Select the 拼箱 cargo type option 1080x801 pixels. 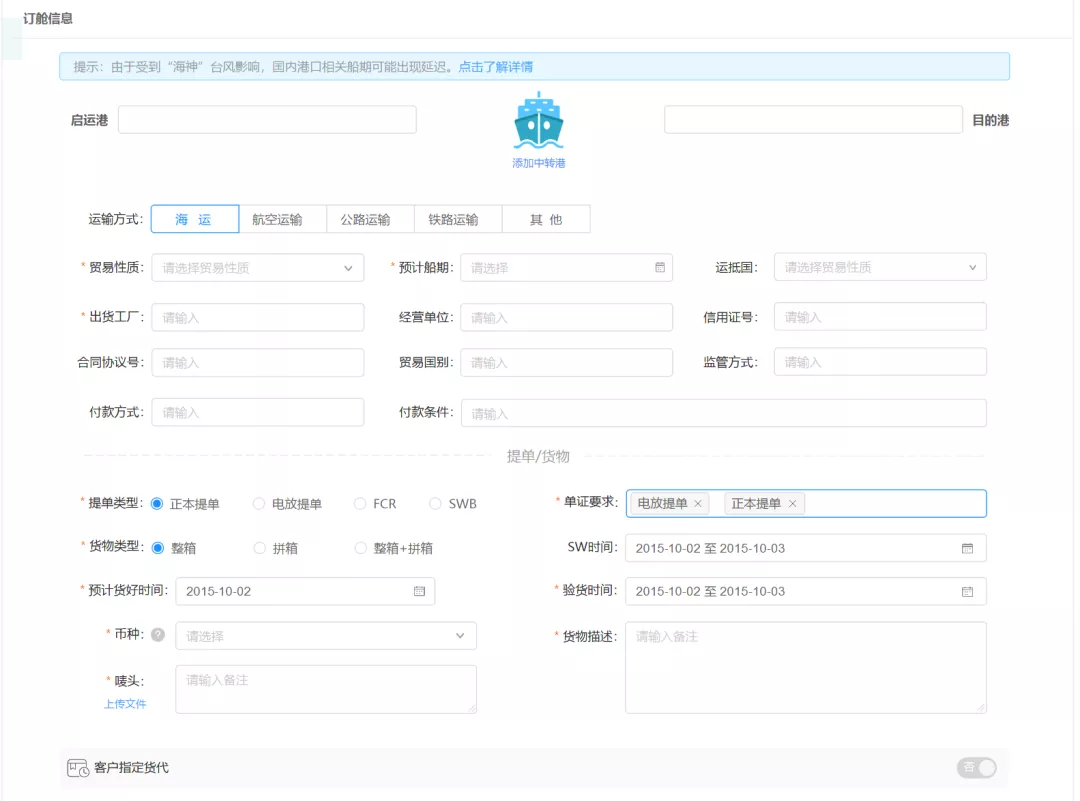(x=259, y=547)
